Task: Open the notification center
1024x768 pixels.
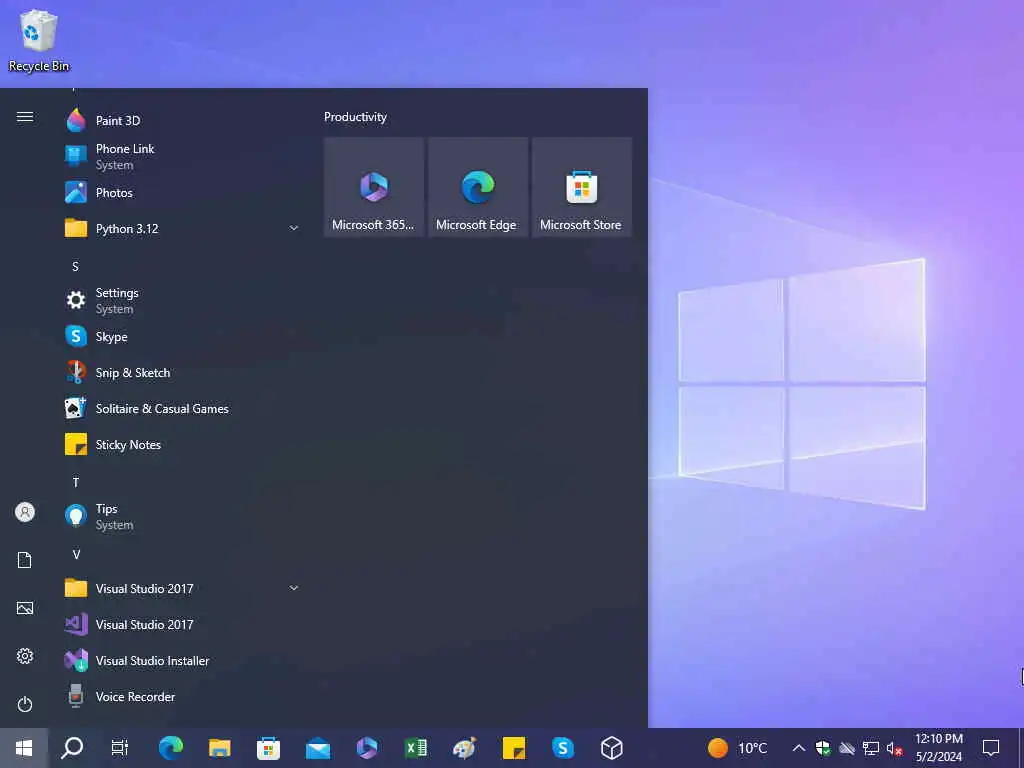Action: pos(991,748)
